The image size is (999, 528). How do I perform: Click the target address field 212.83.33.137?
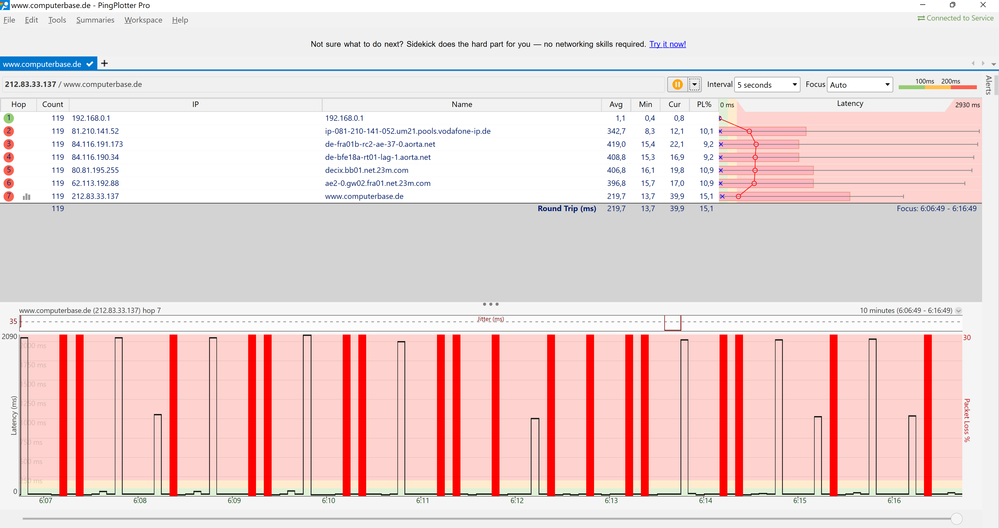(331, 84)
